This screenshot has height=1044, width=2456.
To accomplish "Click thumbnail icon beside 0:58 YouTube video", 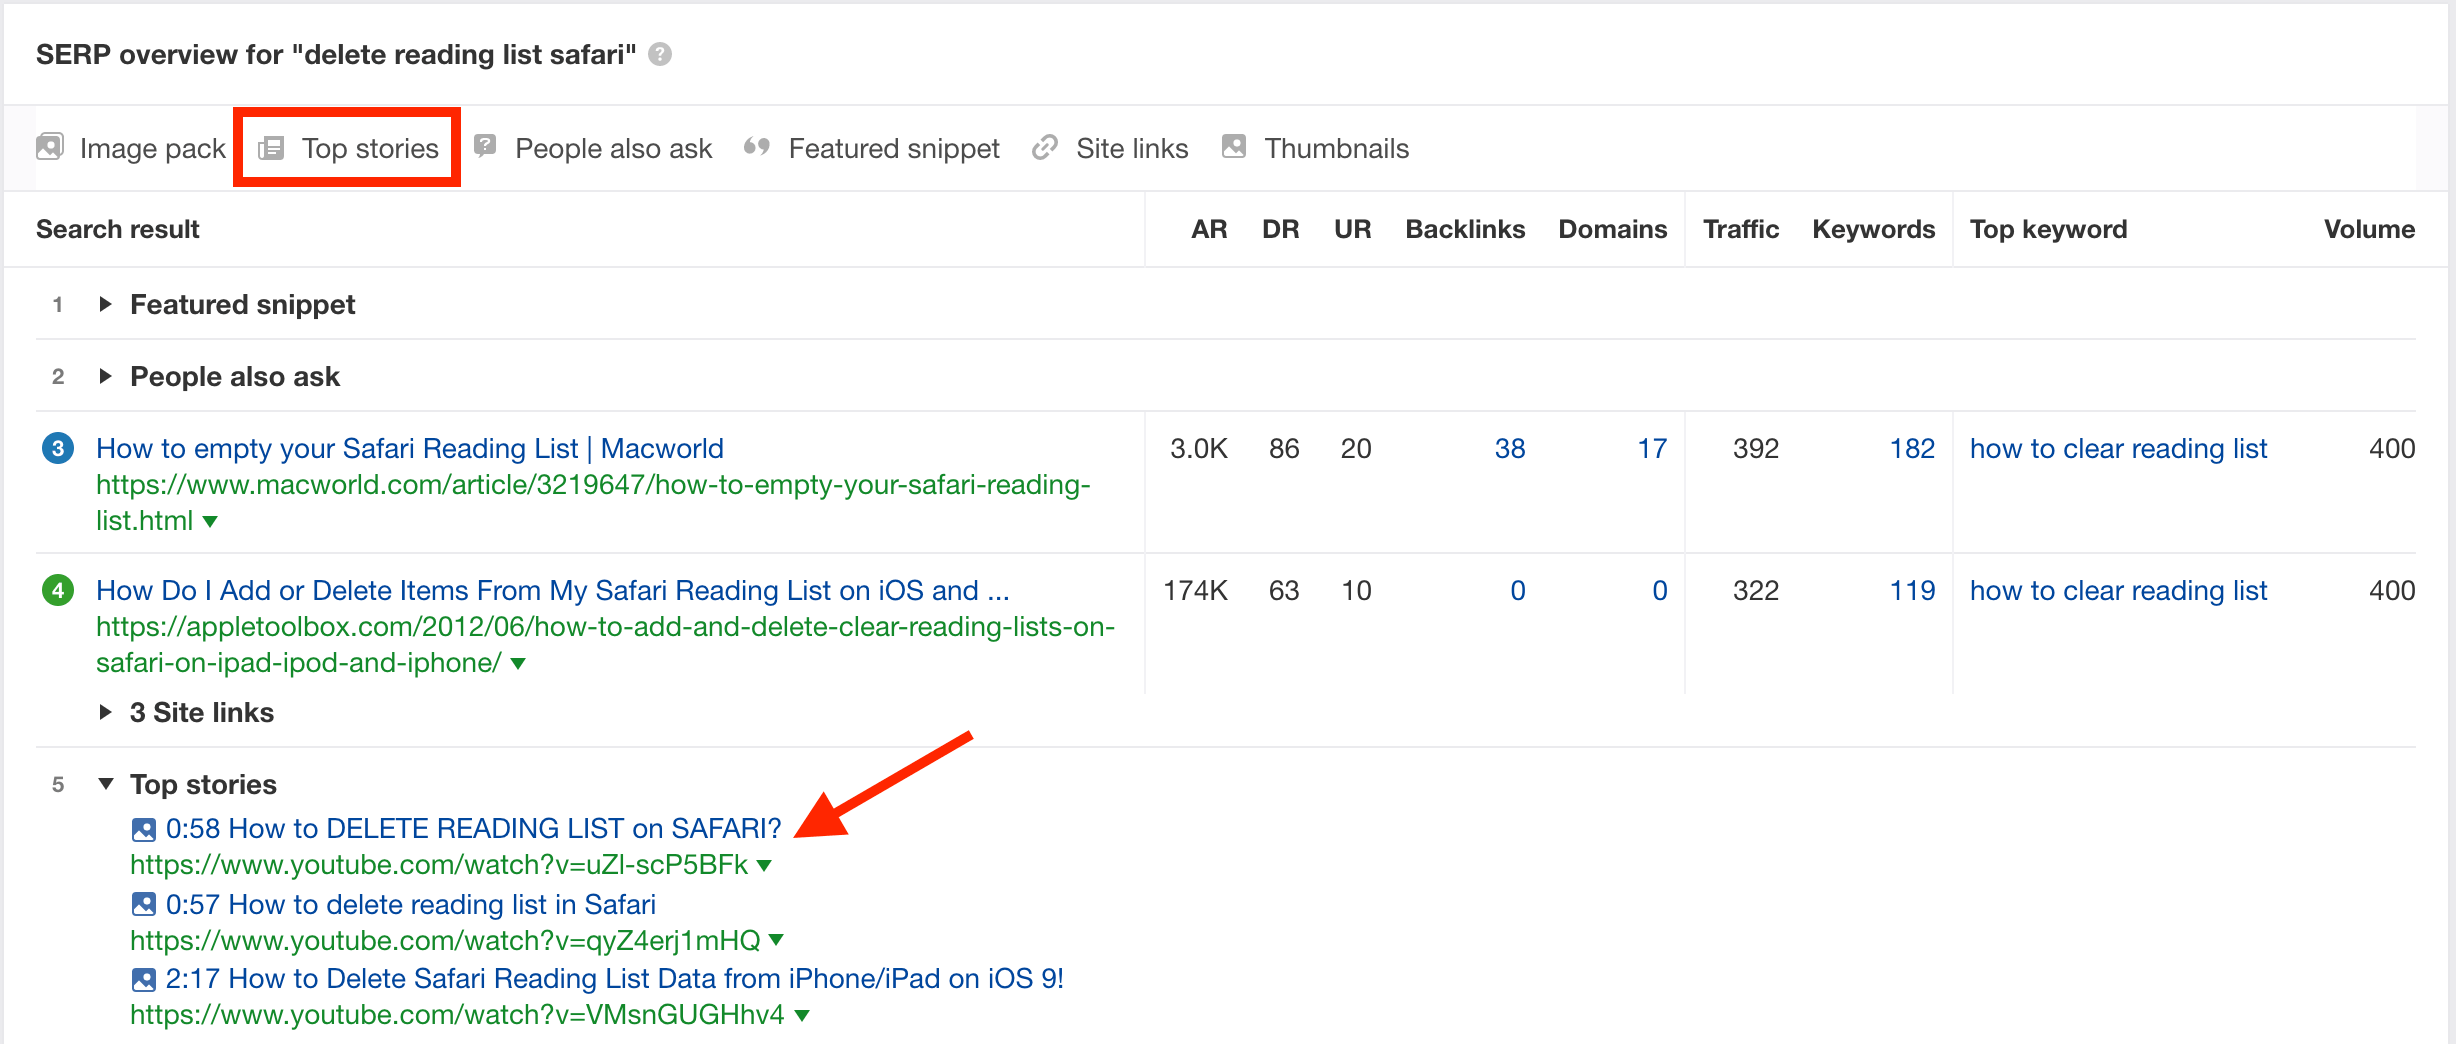I will pos(144,829).
